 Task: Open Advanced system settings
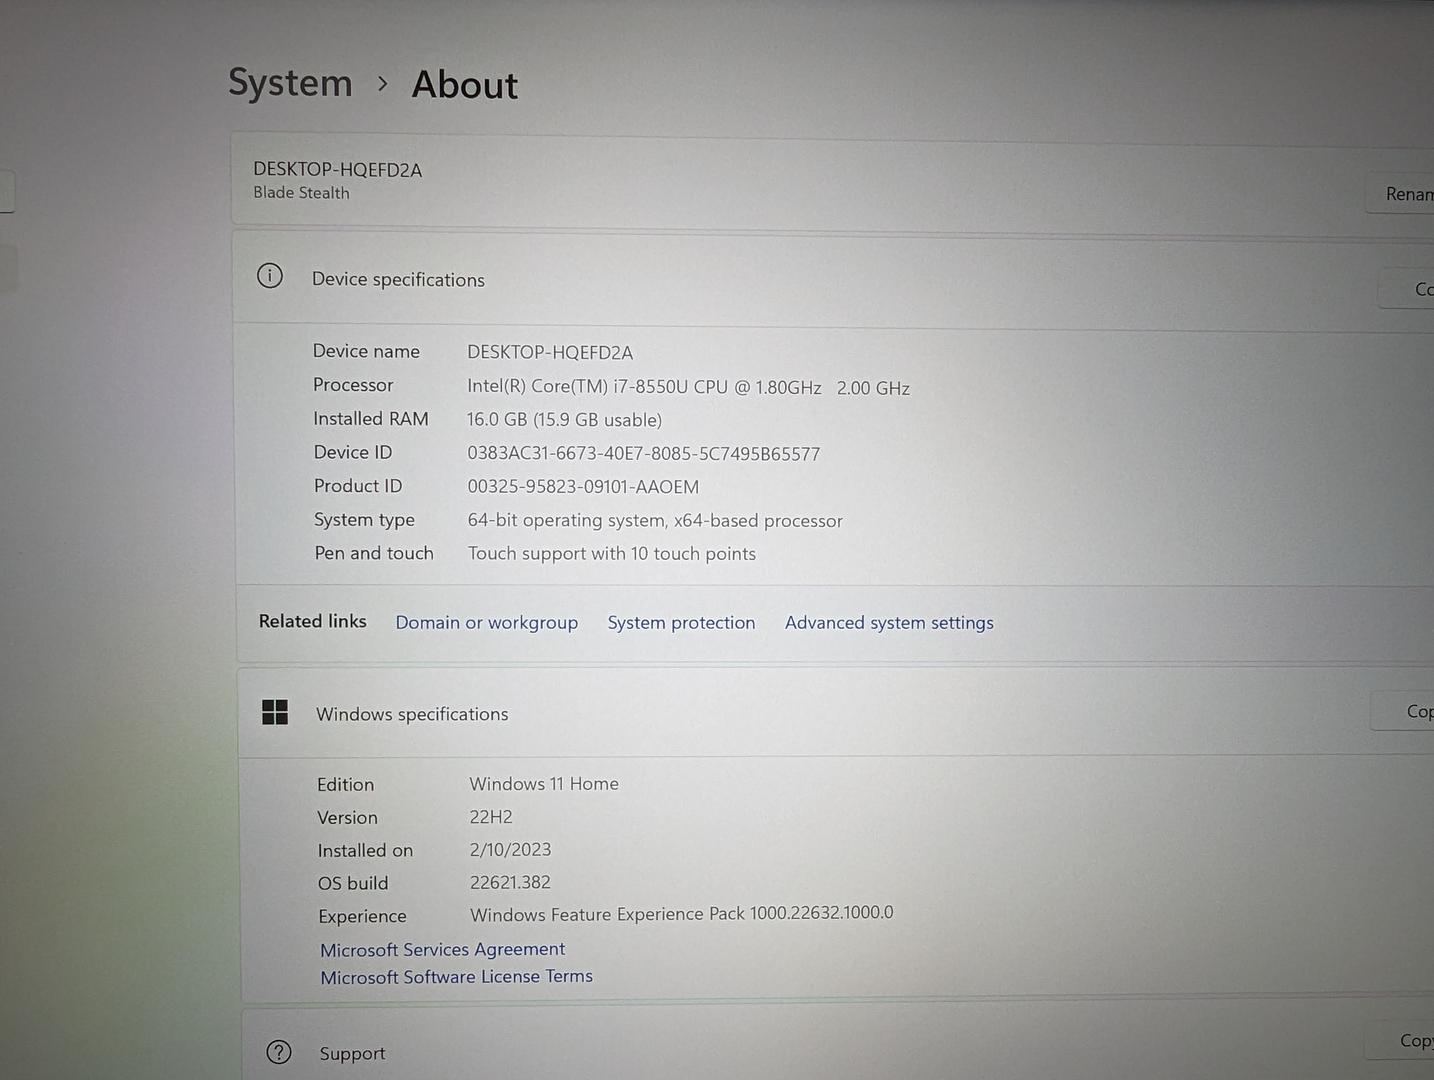click(889, 622)
